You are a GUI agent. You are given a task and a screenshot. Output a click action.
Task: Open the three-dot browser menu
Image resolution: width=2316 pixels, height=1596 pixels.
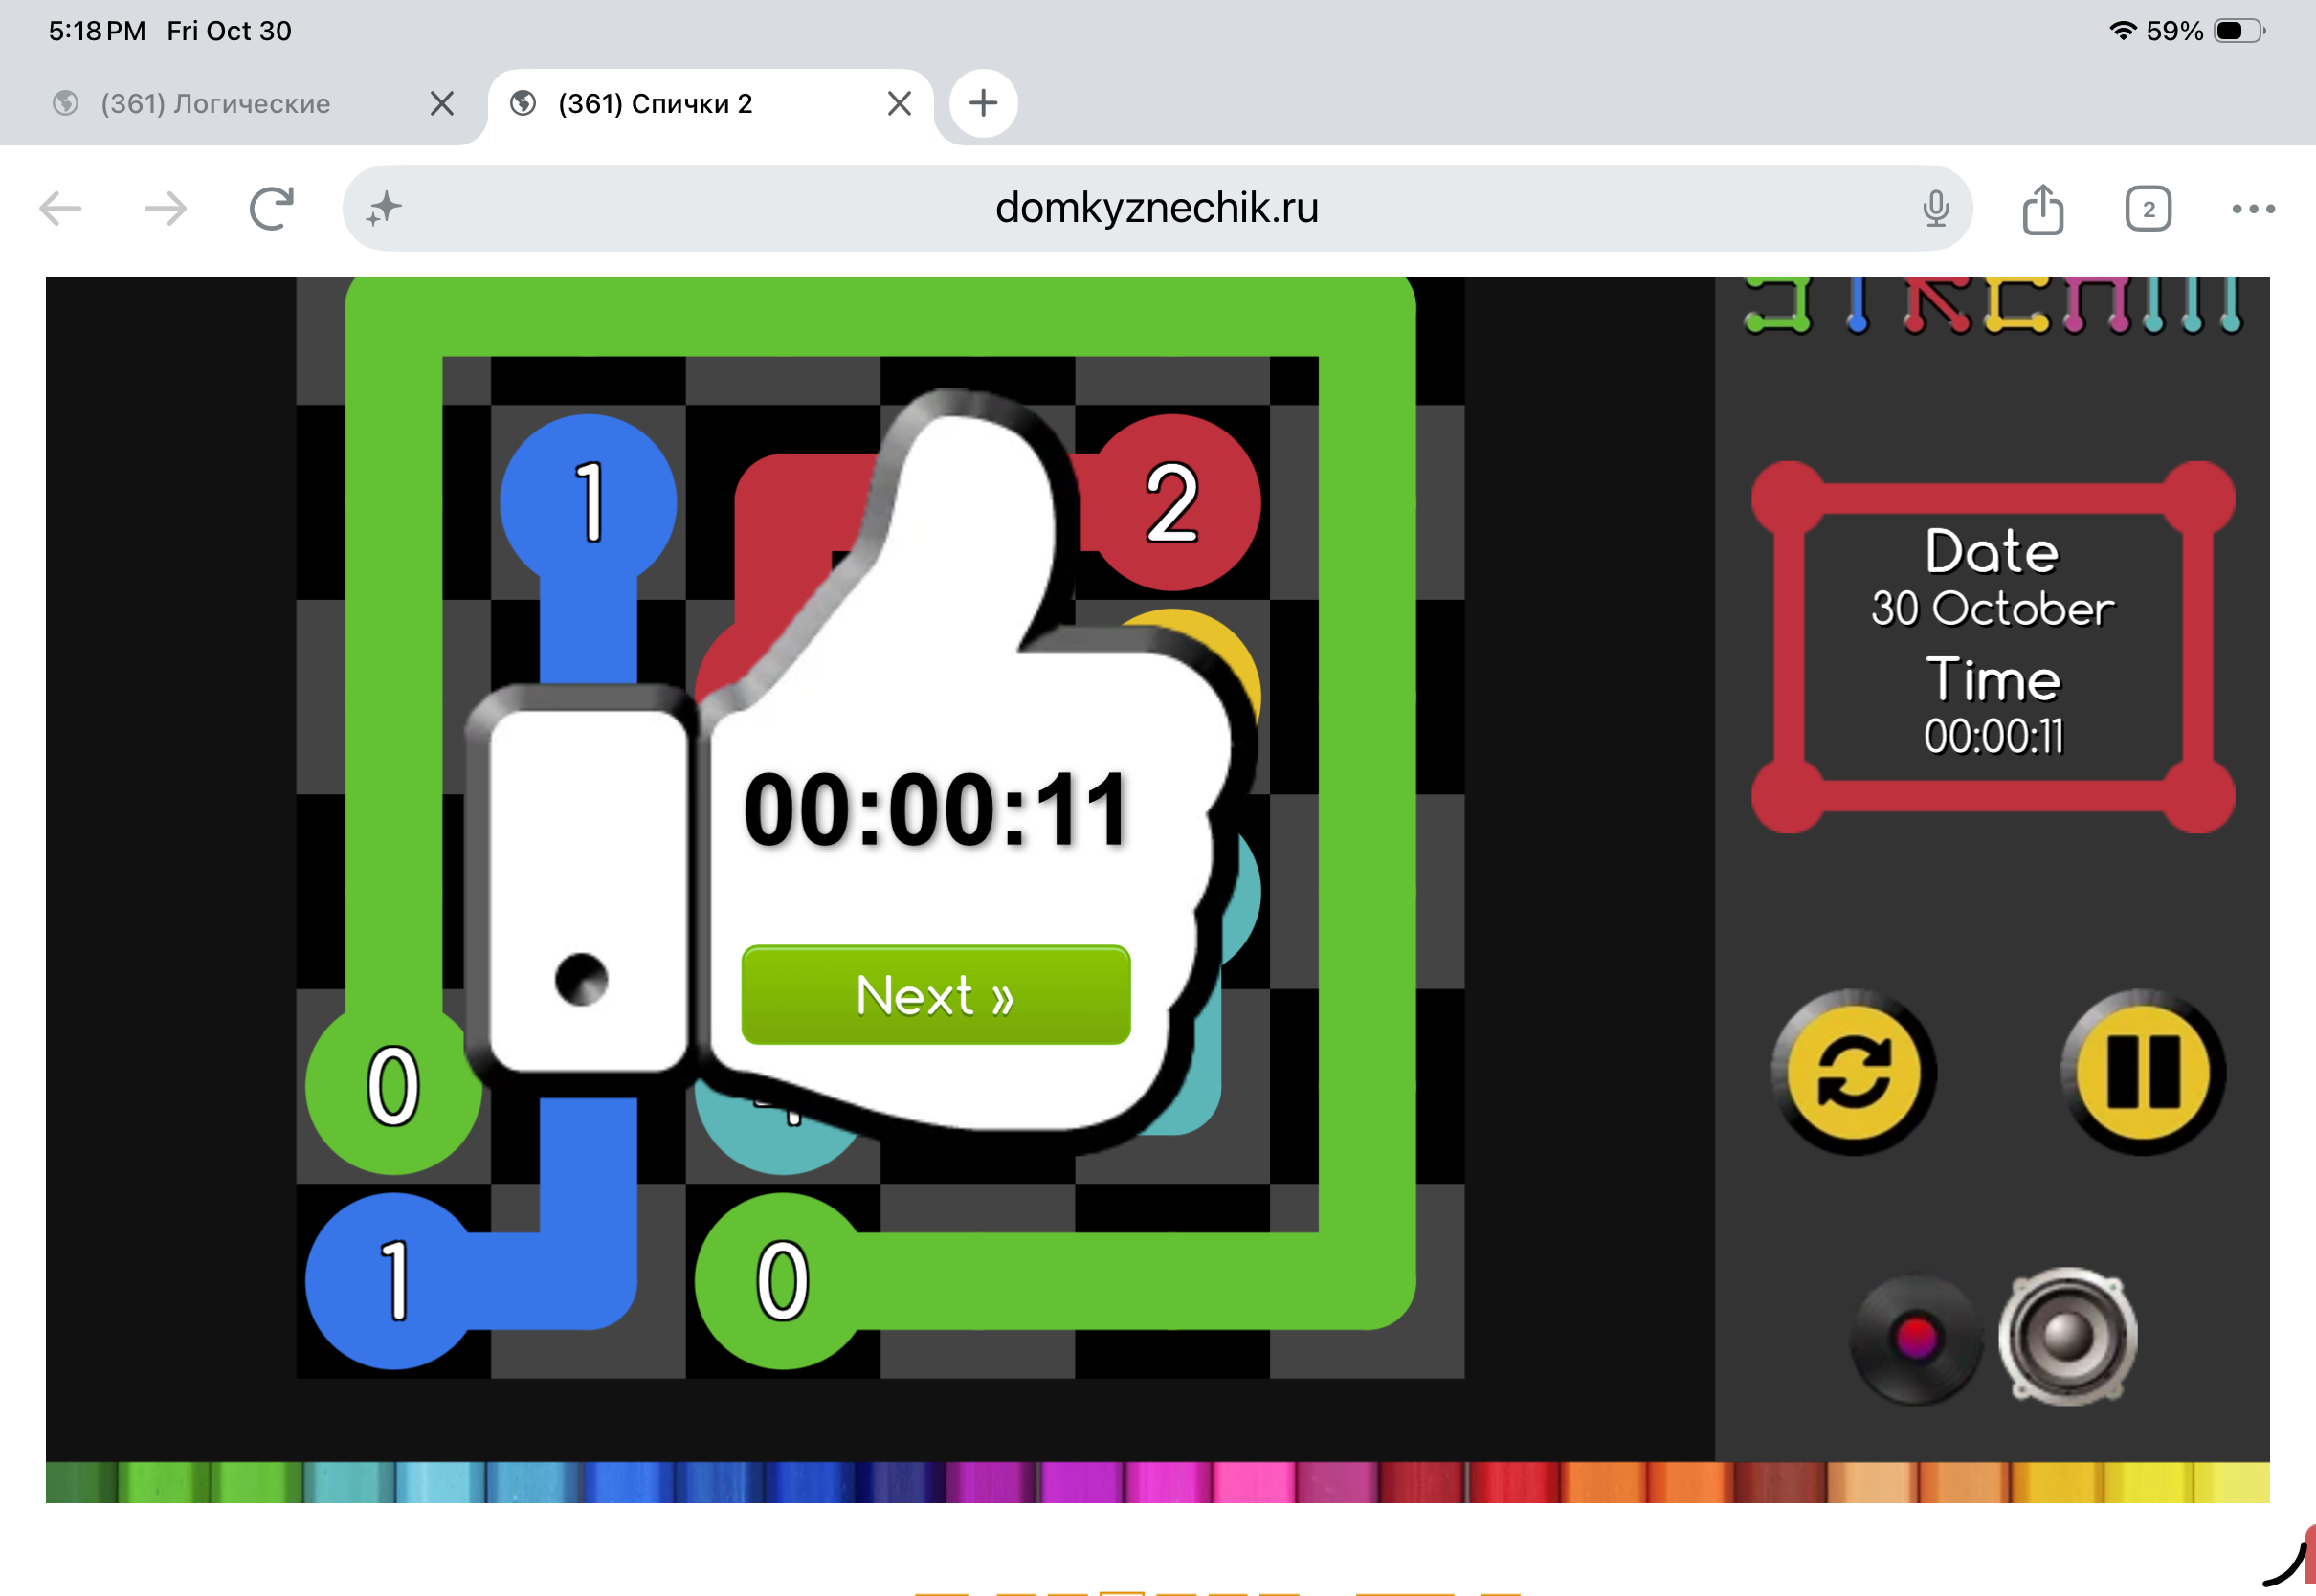click(x=2253, y=209)
